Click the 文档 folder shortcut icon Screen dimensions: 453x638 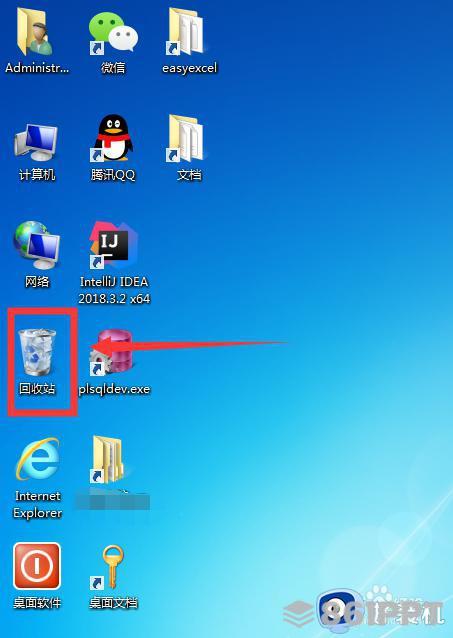(x=186, y=138)
